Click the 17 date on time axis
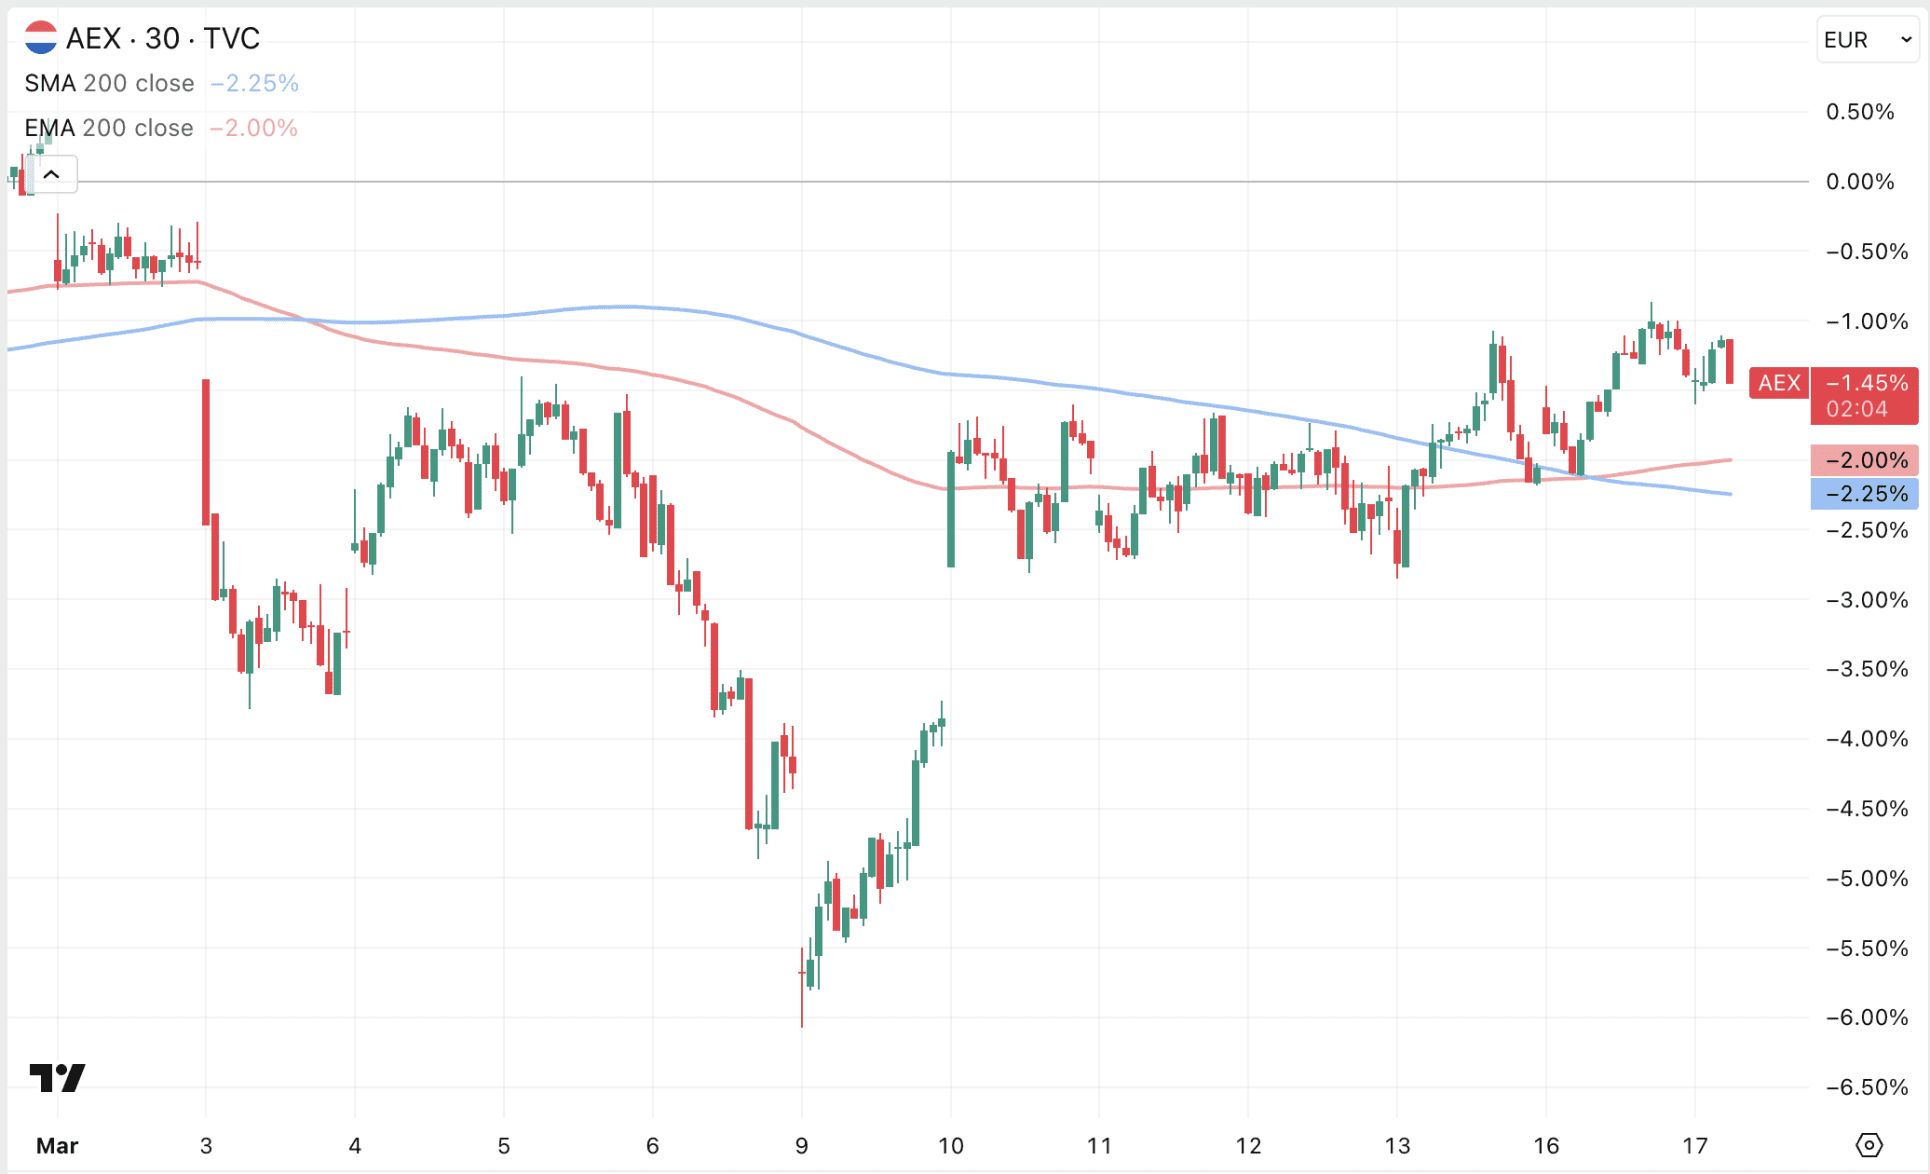The width and height of the screenshot is (1930, 1174). pyautogui.click(x=1694, y=1145)
